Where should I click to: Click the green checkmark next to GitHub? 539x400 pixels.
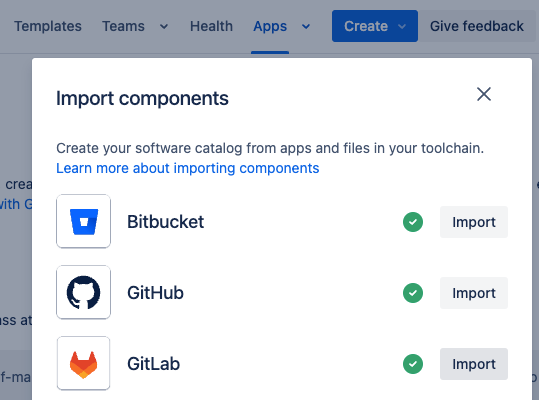(413, 293)
